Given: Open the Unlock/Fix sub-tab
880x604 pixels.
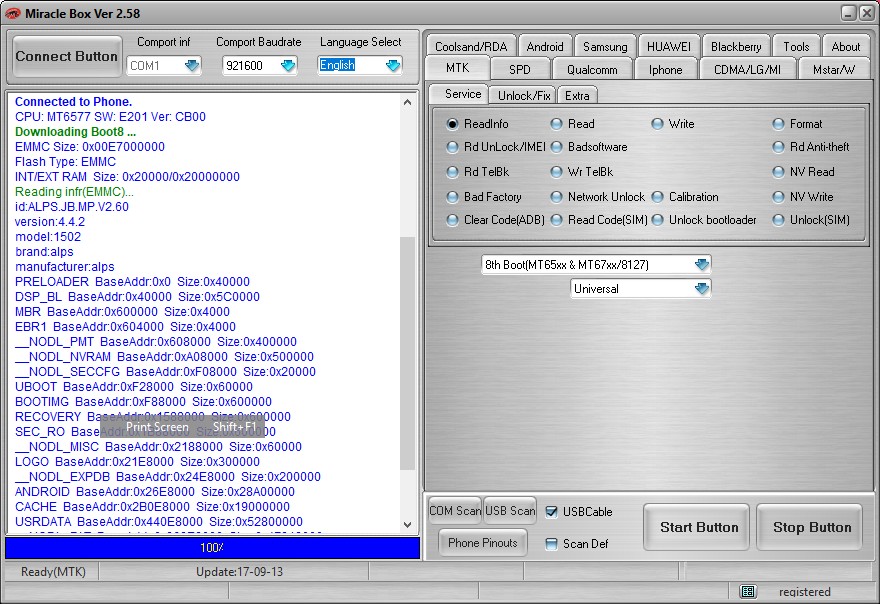Looking at the screenshot, I should (524, 96).
